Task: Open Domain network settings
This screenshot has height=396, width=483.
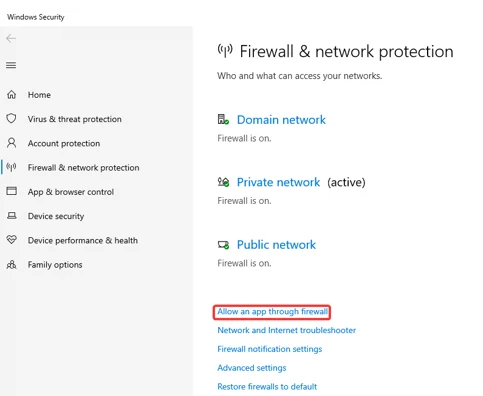Action: coord(281,120)
